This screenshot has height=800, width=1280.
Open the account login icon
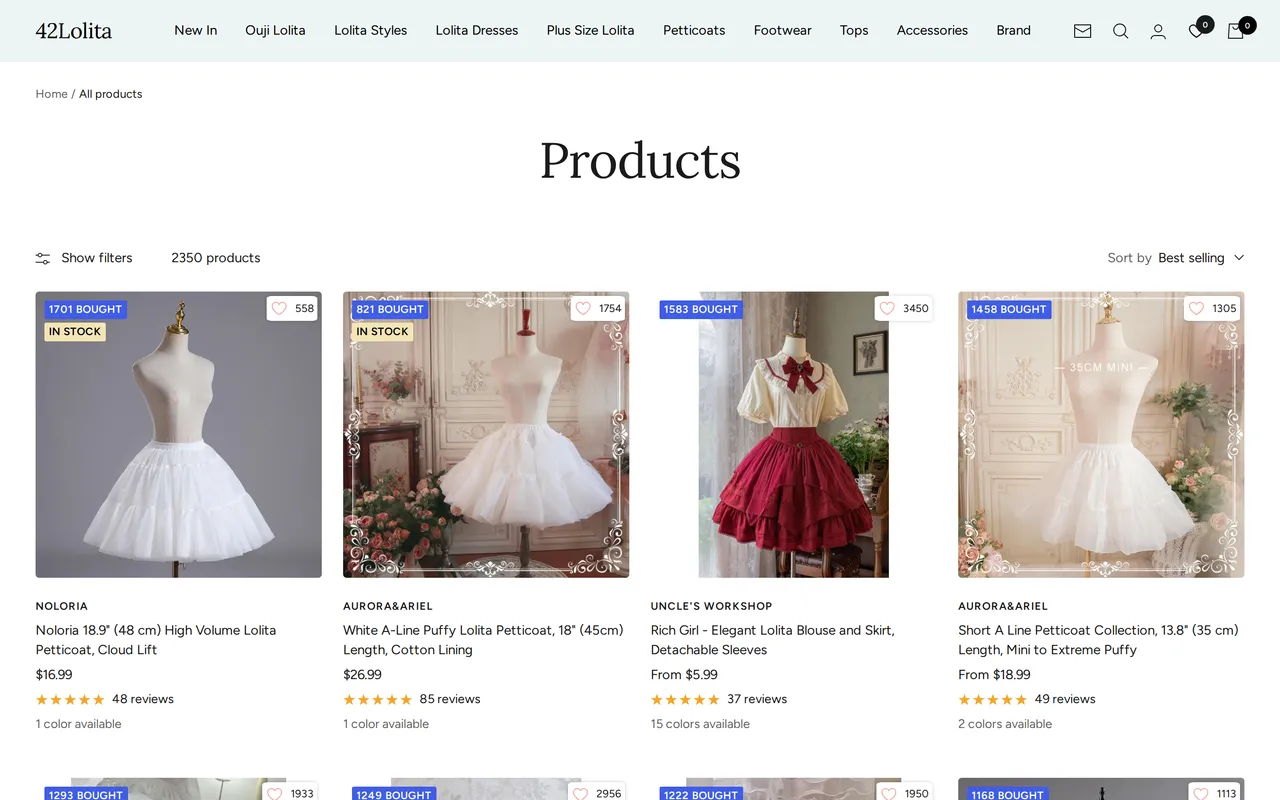coord(1158,31)
